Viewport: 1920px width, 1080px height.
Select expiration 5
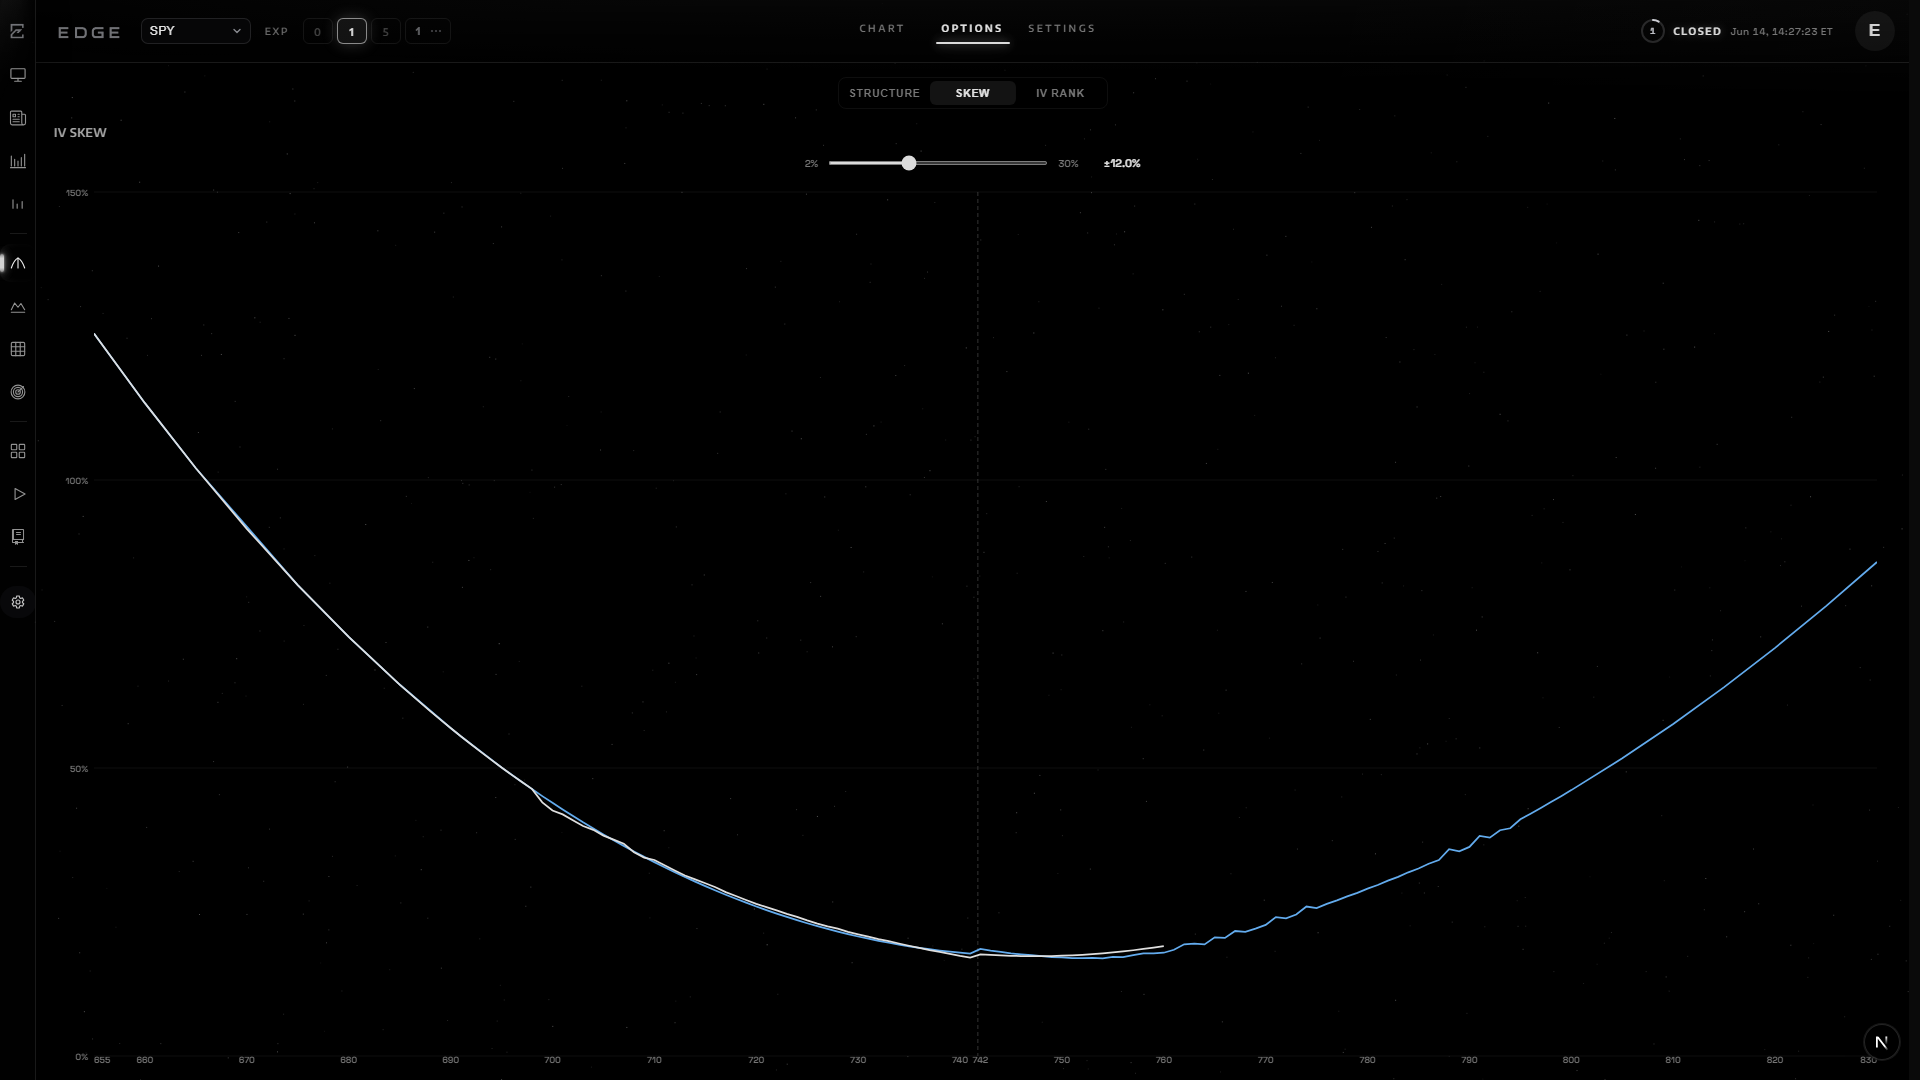click(x=385, y=32)
